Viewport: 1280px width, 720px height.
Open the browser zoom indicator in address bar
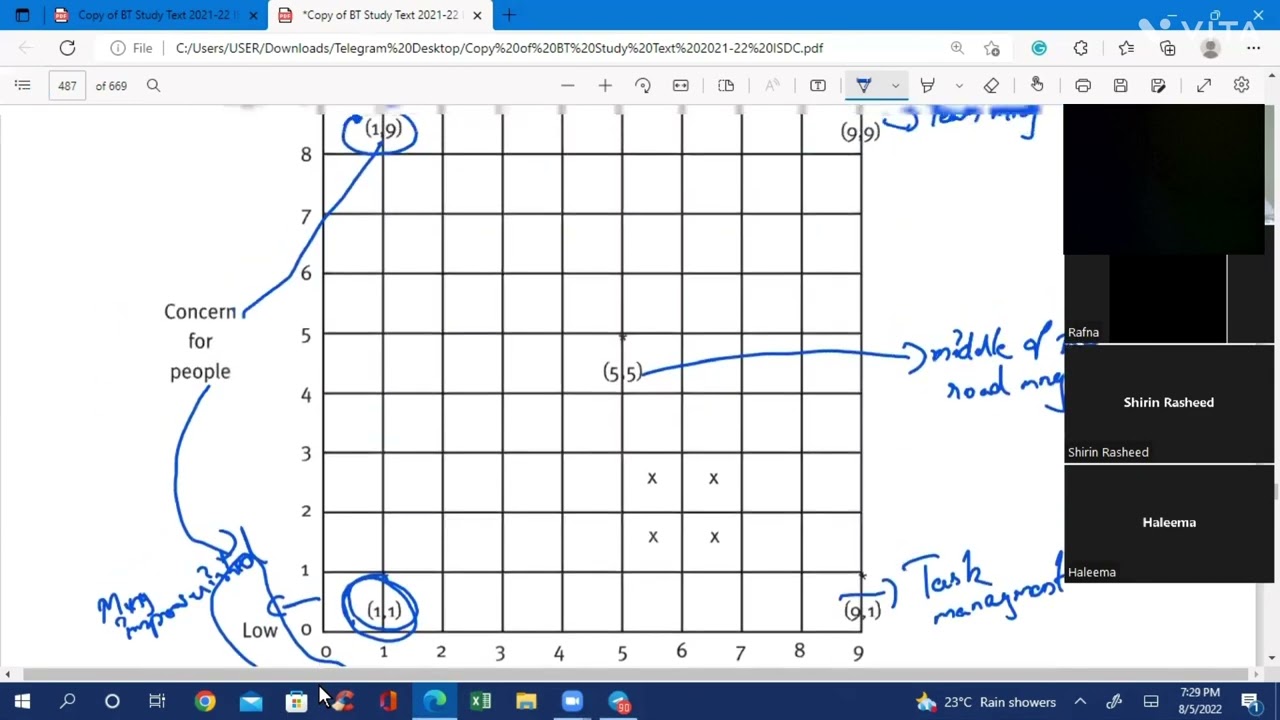957,48
